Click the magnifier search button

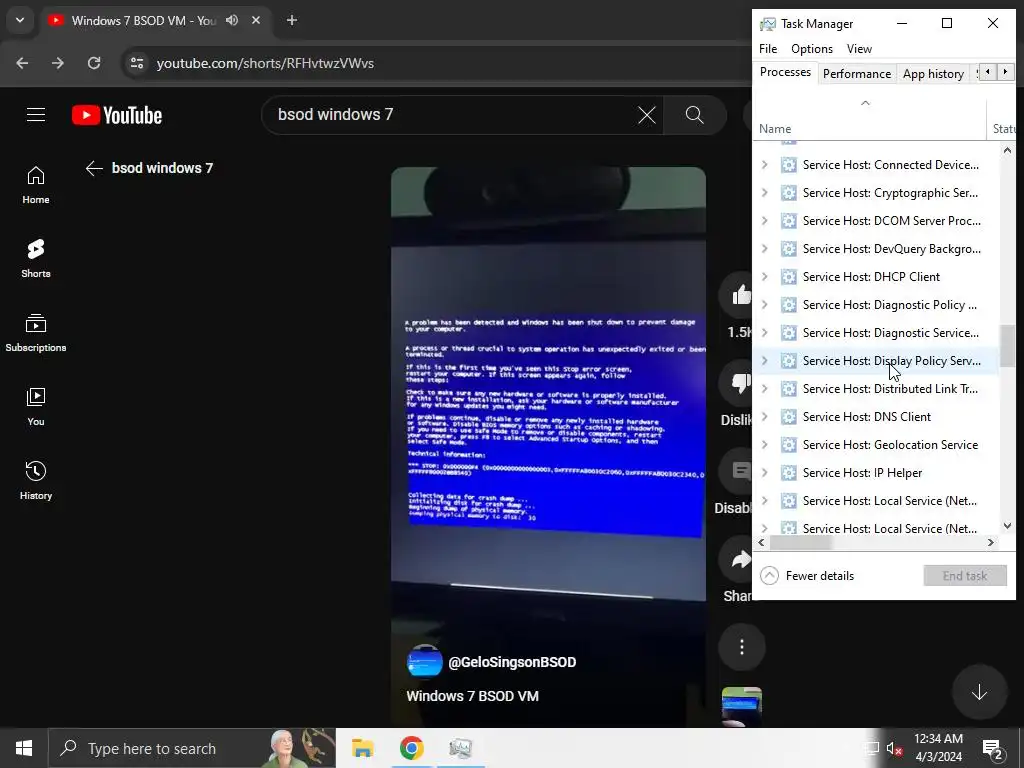pos(695,115)
